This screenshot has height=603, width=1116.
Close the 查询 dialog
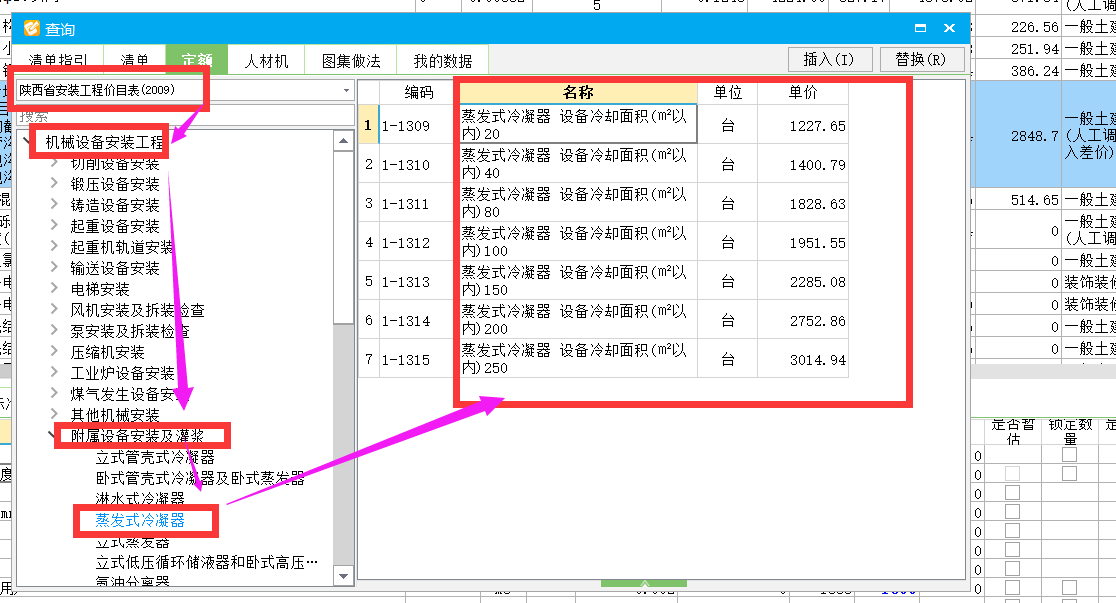coord(949,28)
